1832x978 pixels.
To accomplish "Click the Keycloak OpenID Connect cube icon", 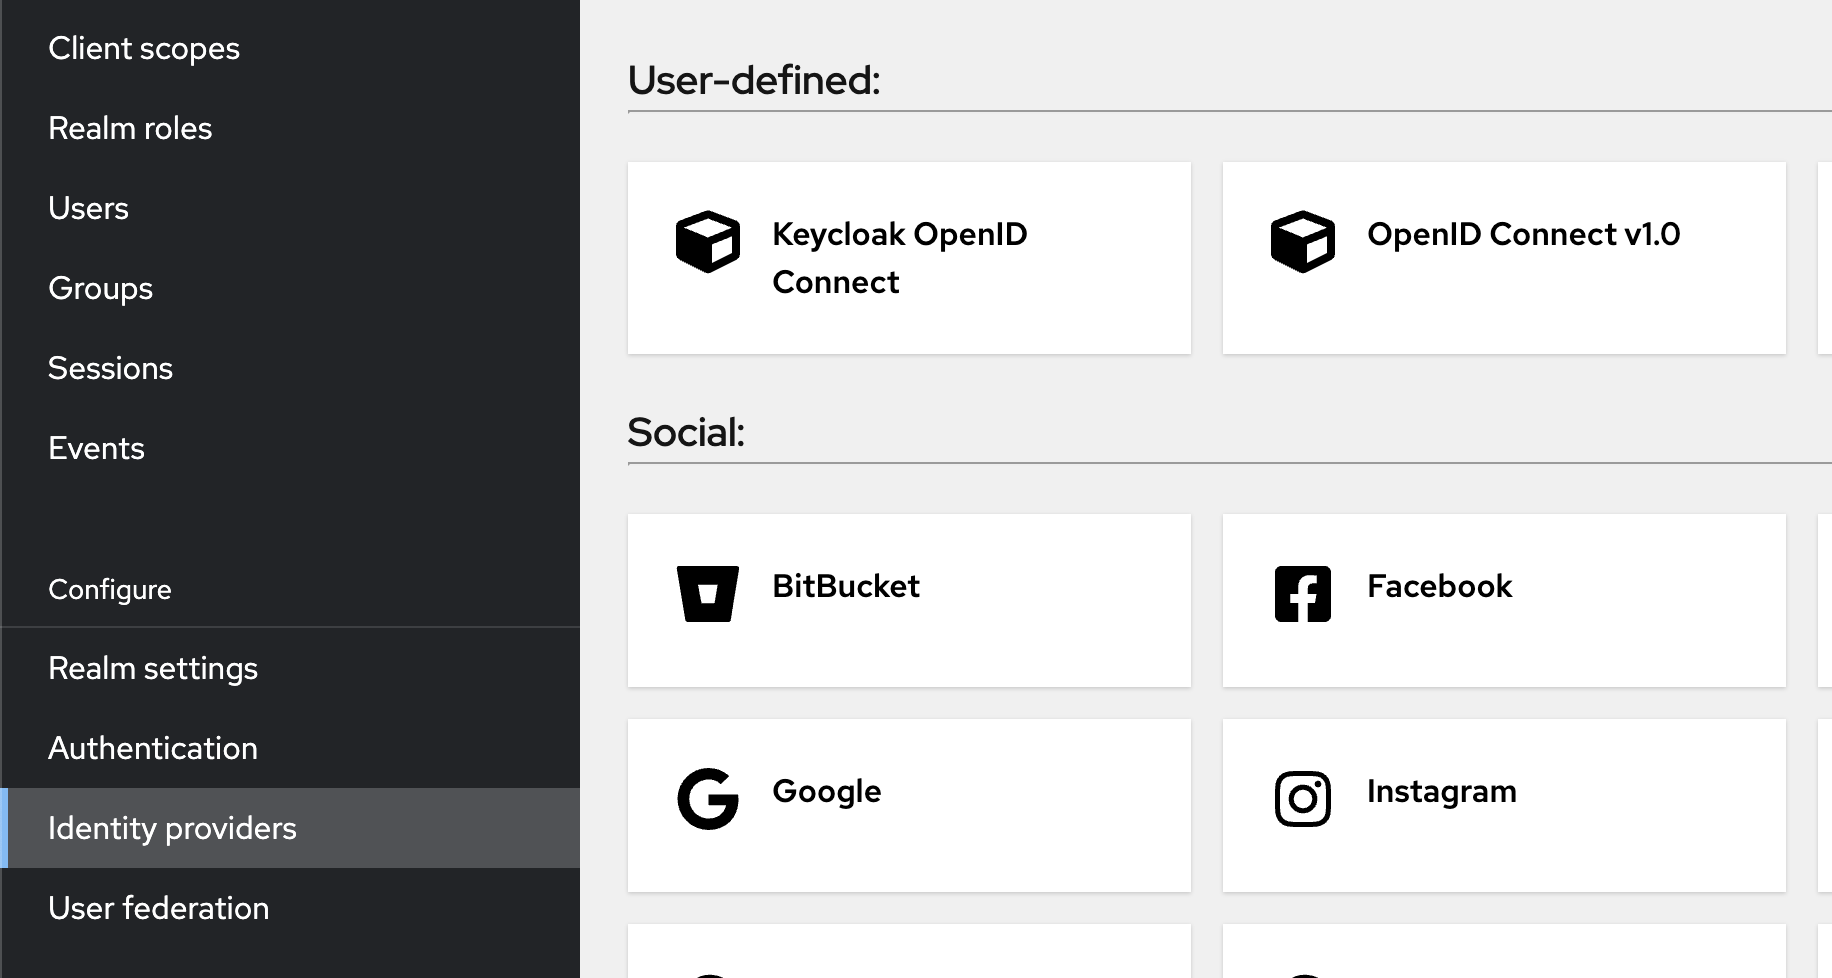I will [708, 242].
